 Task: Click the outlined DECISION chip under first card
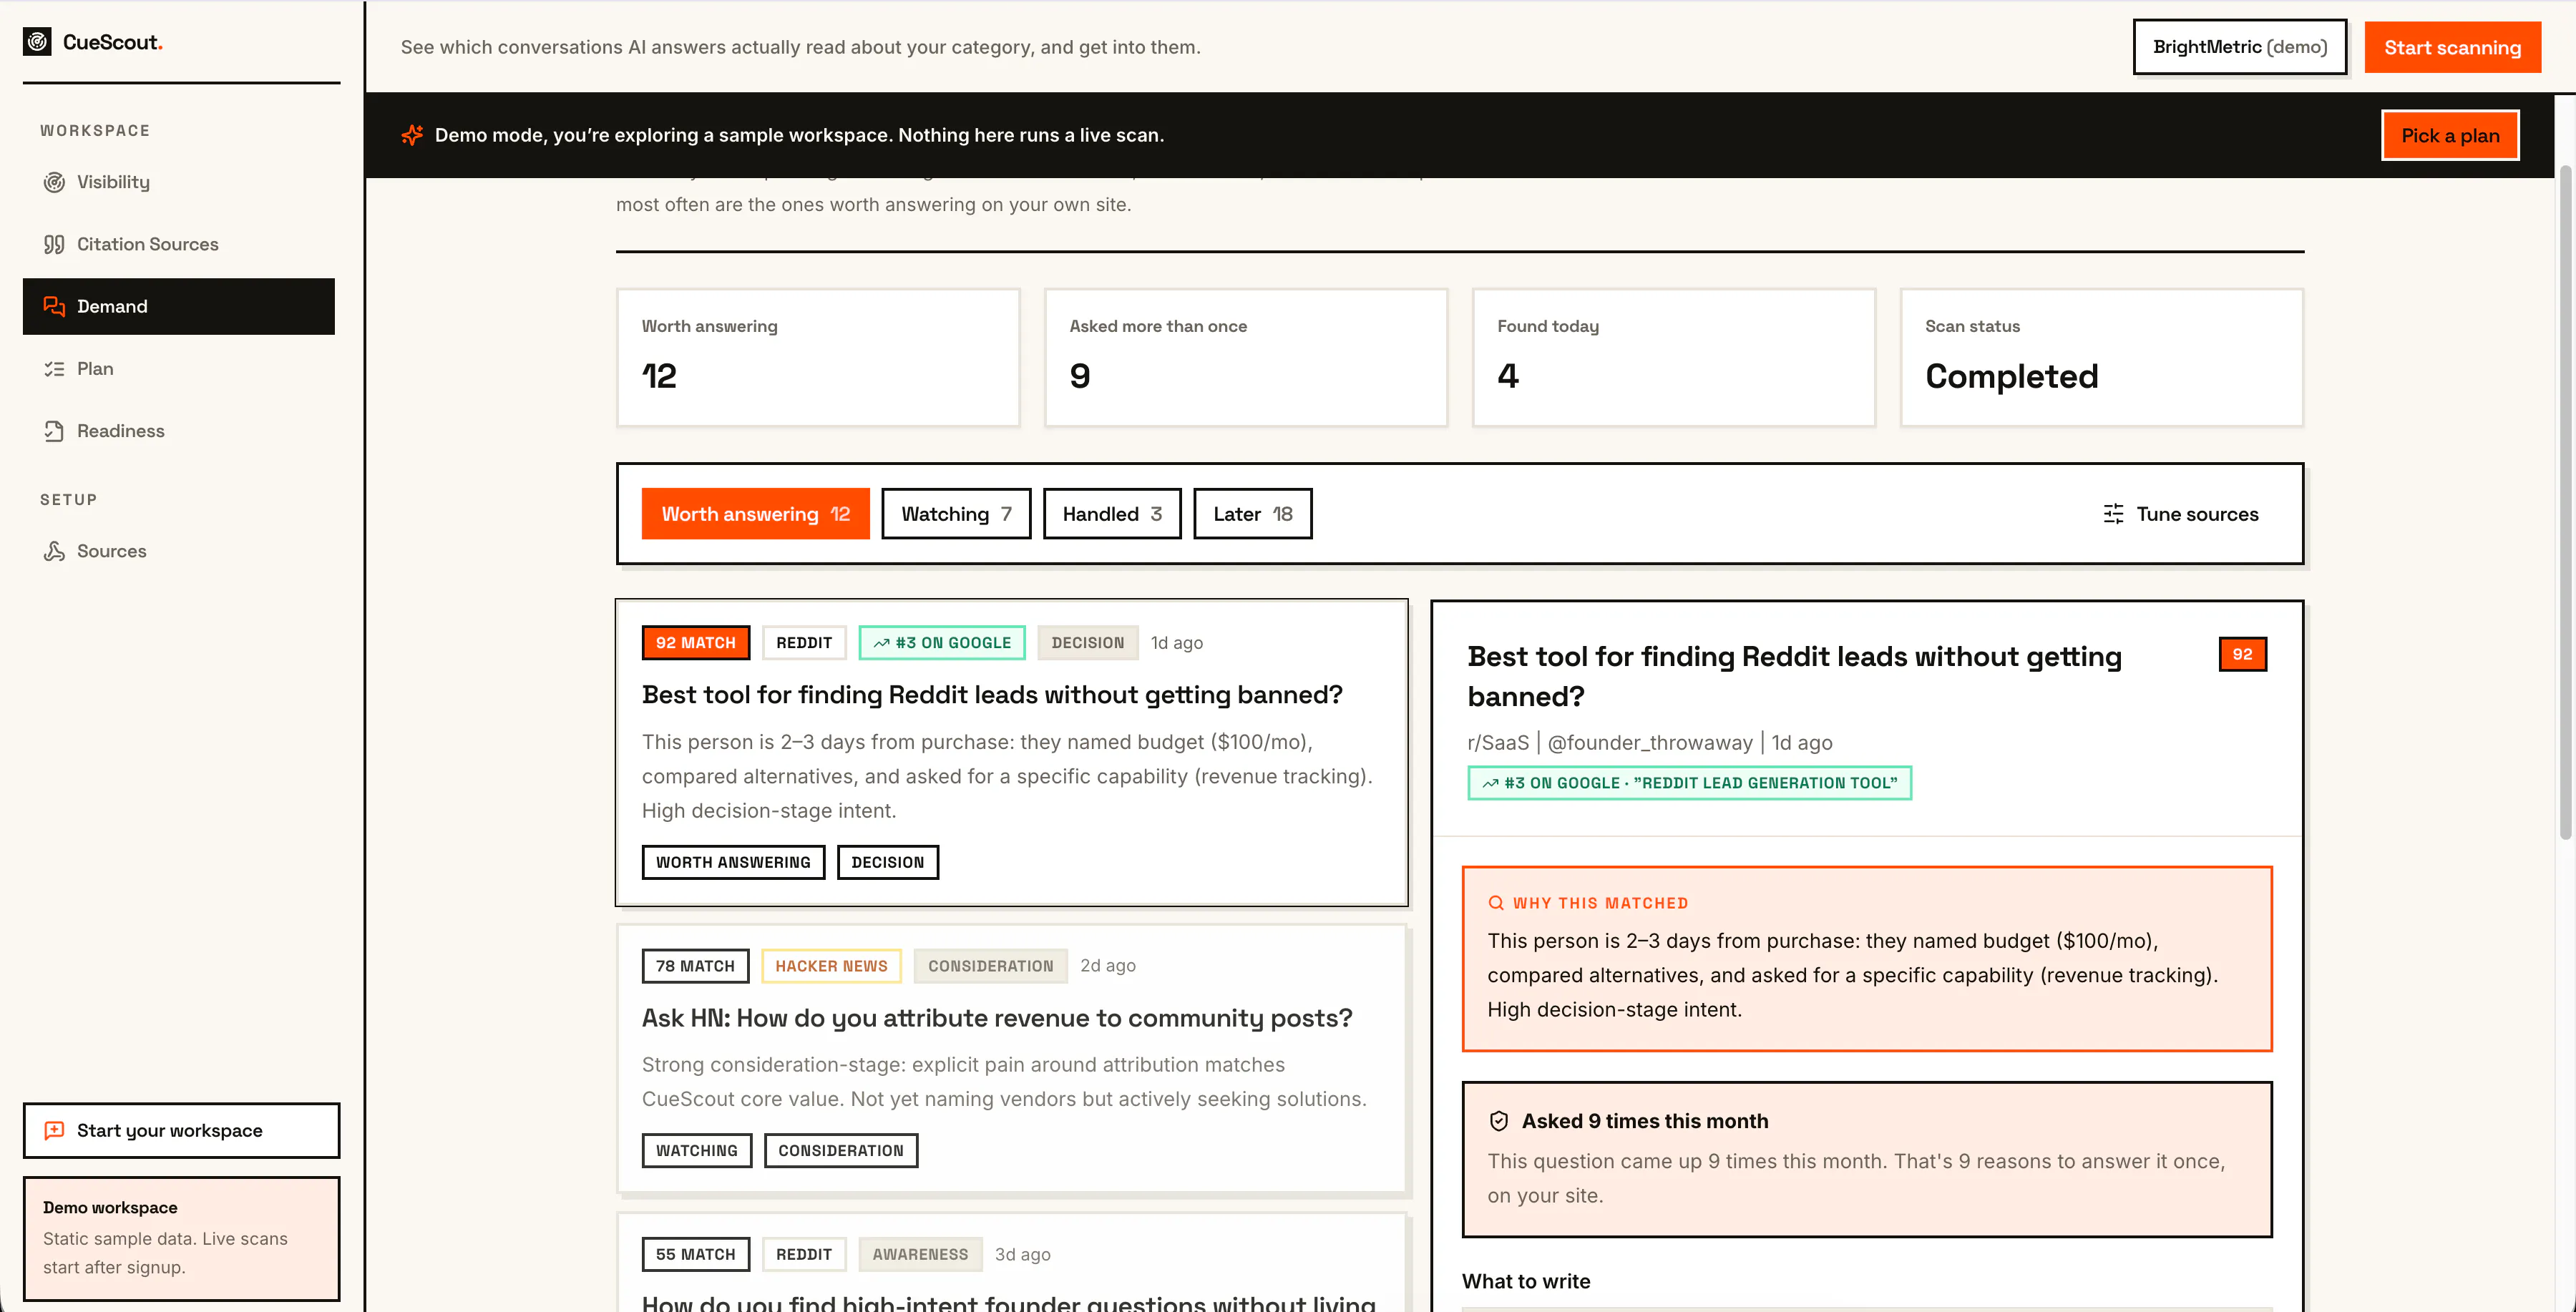[x=888, y=862]
